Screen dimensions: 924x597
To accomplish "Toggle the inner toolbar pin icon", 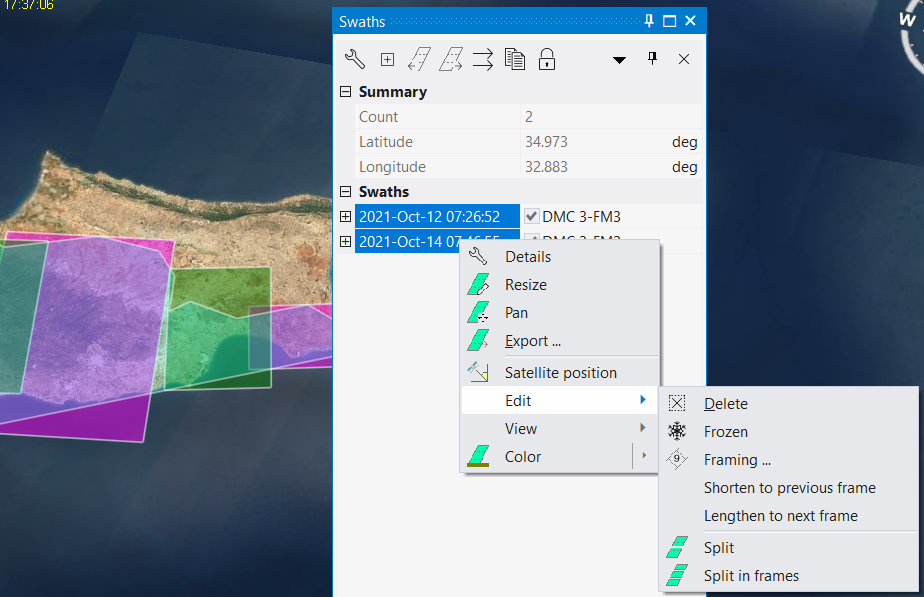I will point(652,59).
